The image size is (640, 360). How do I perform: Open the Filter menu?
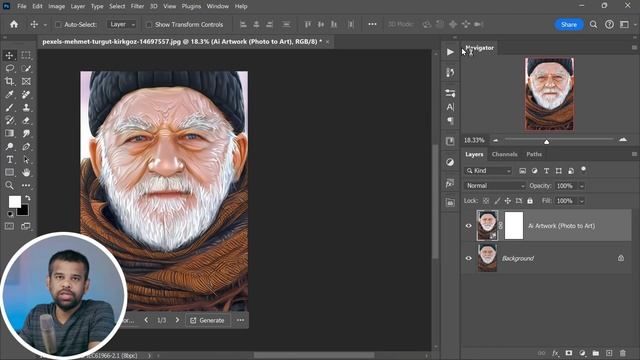[137, 6]
